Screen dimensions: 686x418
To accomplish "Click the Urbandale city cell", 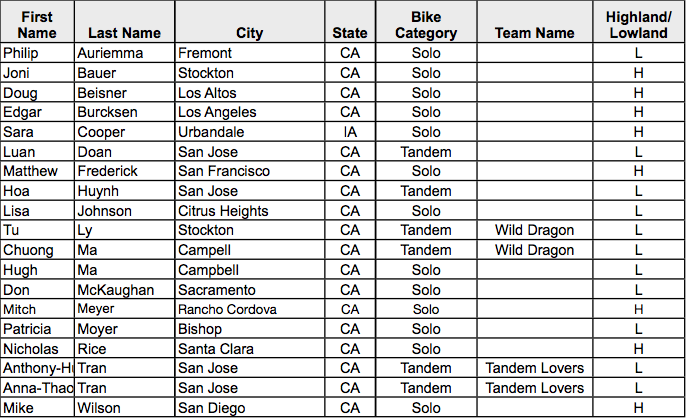I will pyautogui.click(x=249, y=132).
